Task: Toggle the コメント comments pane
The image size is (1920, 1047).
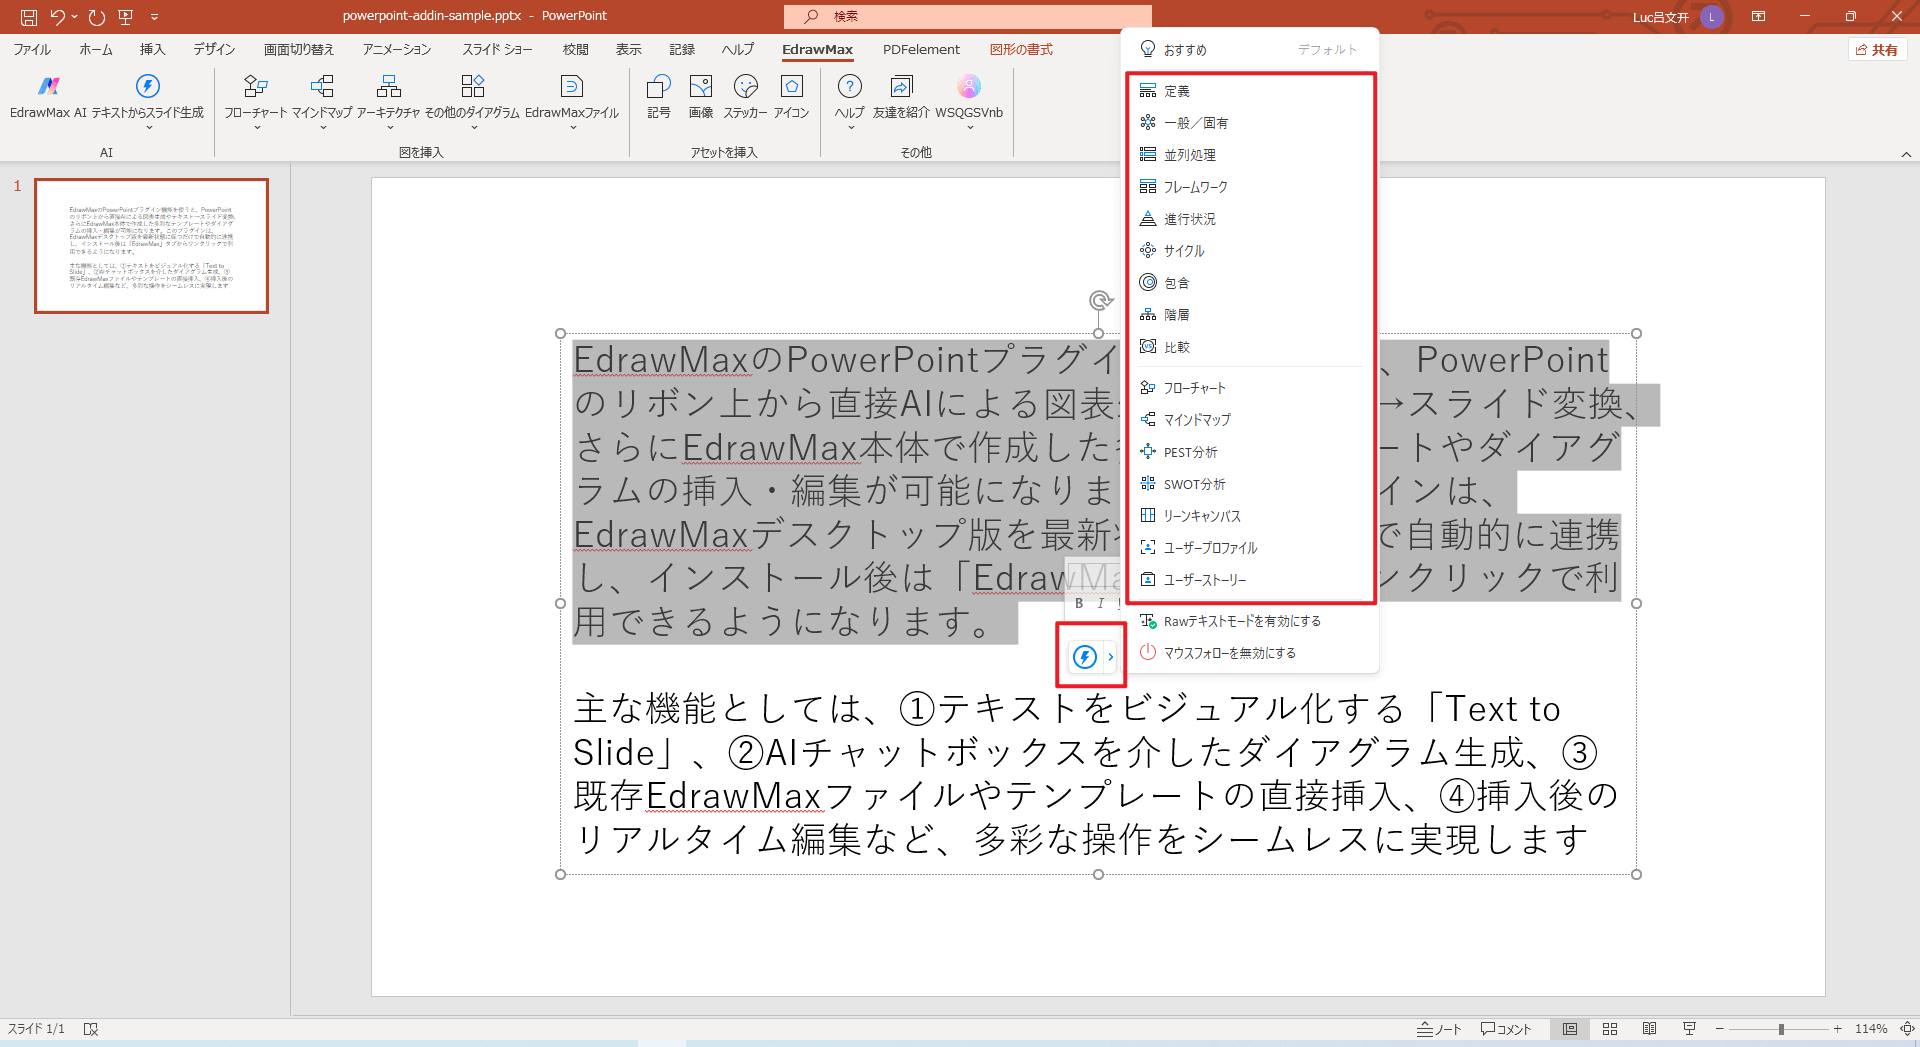Action: (1506, 1029)
